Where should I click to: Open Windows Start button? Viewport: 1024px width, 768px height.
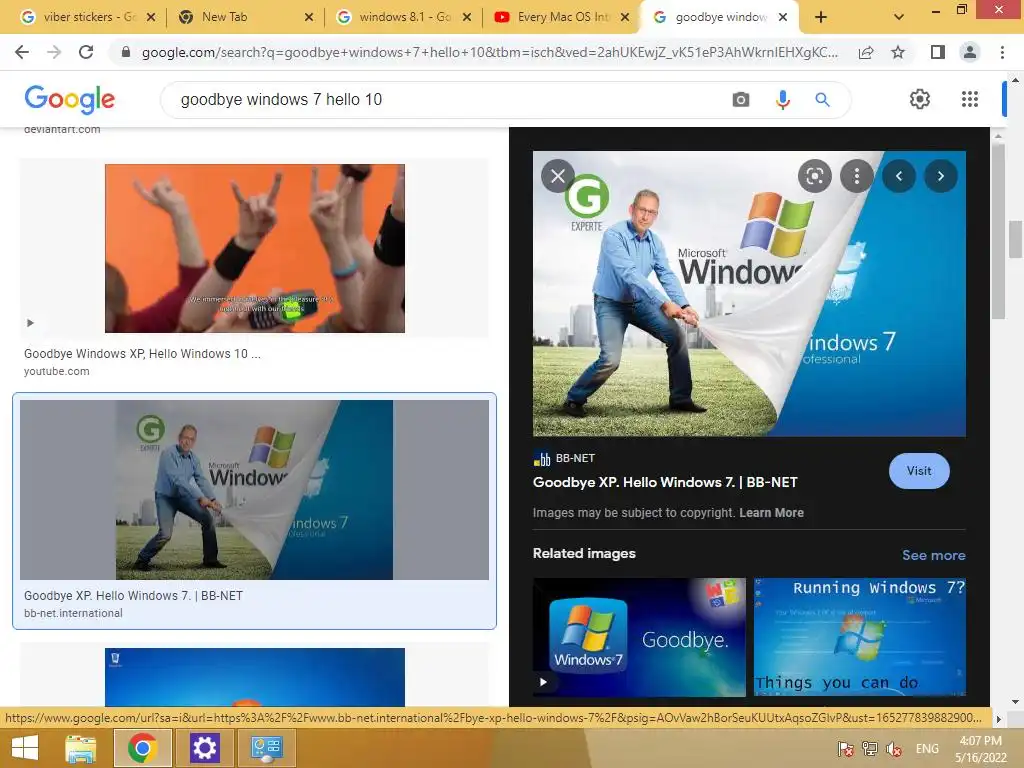tap(25, 748)
